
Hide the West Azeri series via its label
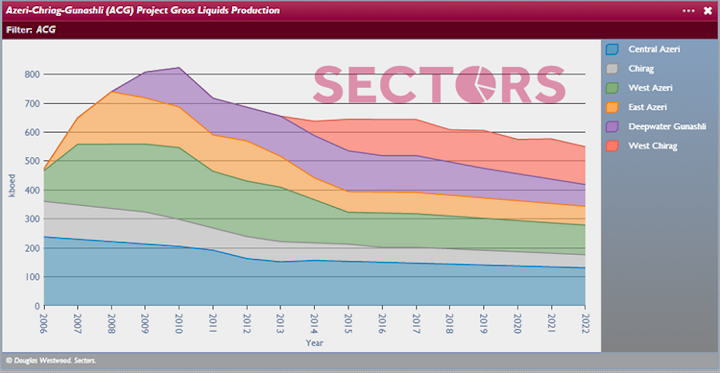tap(649, 88)
